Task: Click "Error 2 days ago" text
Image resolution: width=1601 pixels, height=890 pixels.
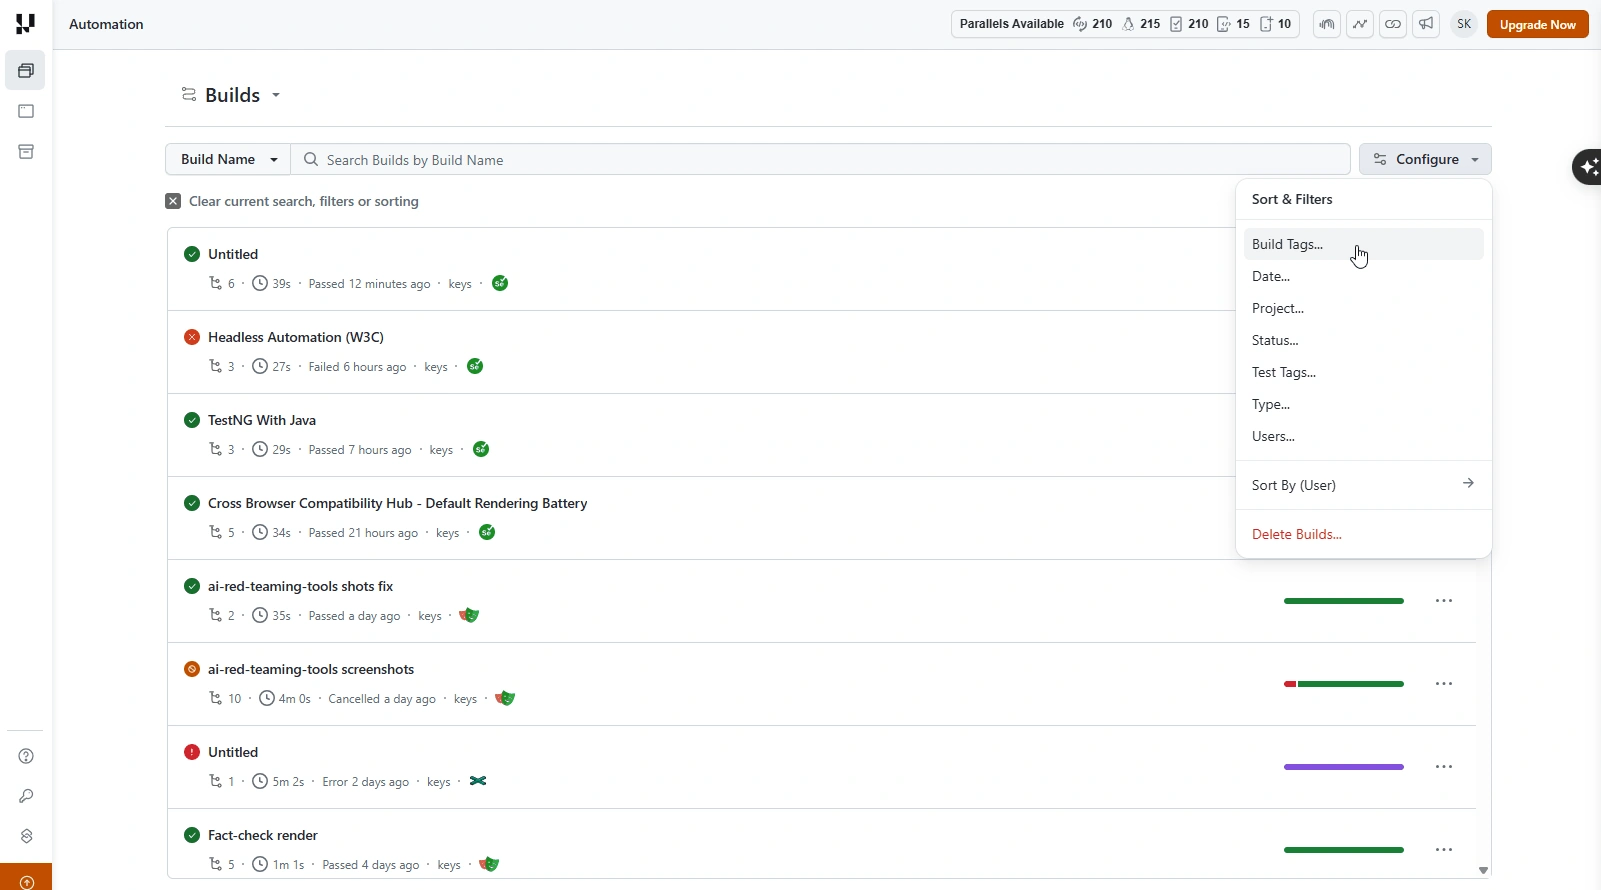Action: [x=365, y=782]
